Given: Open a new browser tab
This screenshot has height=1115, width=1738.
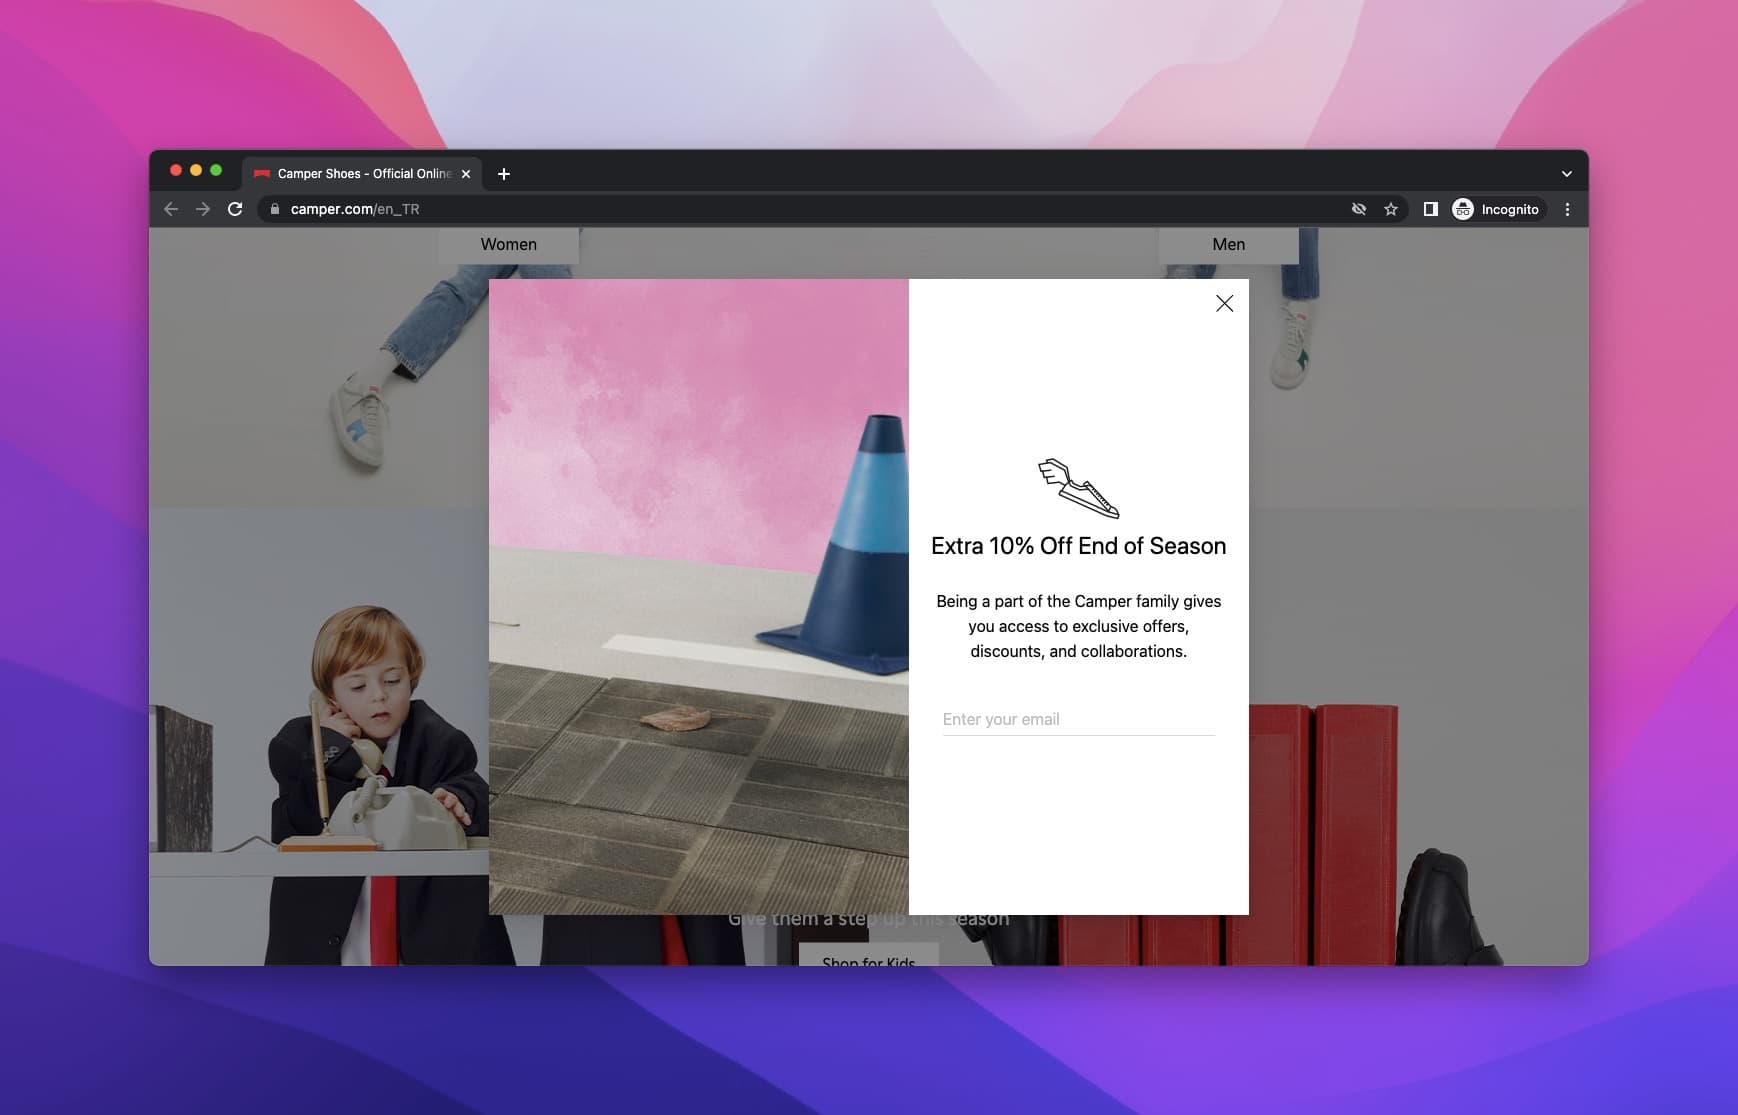Looking at the screenshot, I should (504, 174).
